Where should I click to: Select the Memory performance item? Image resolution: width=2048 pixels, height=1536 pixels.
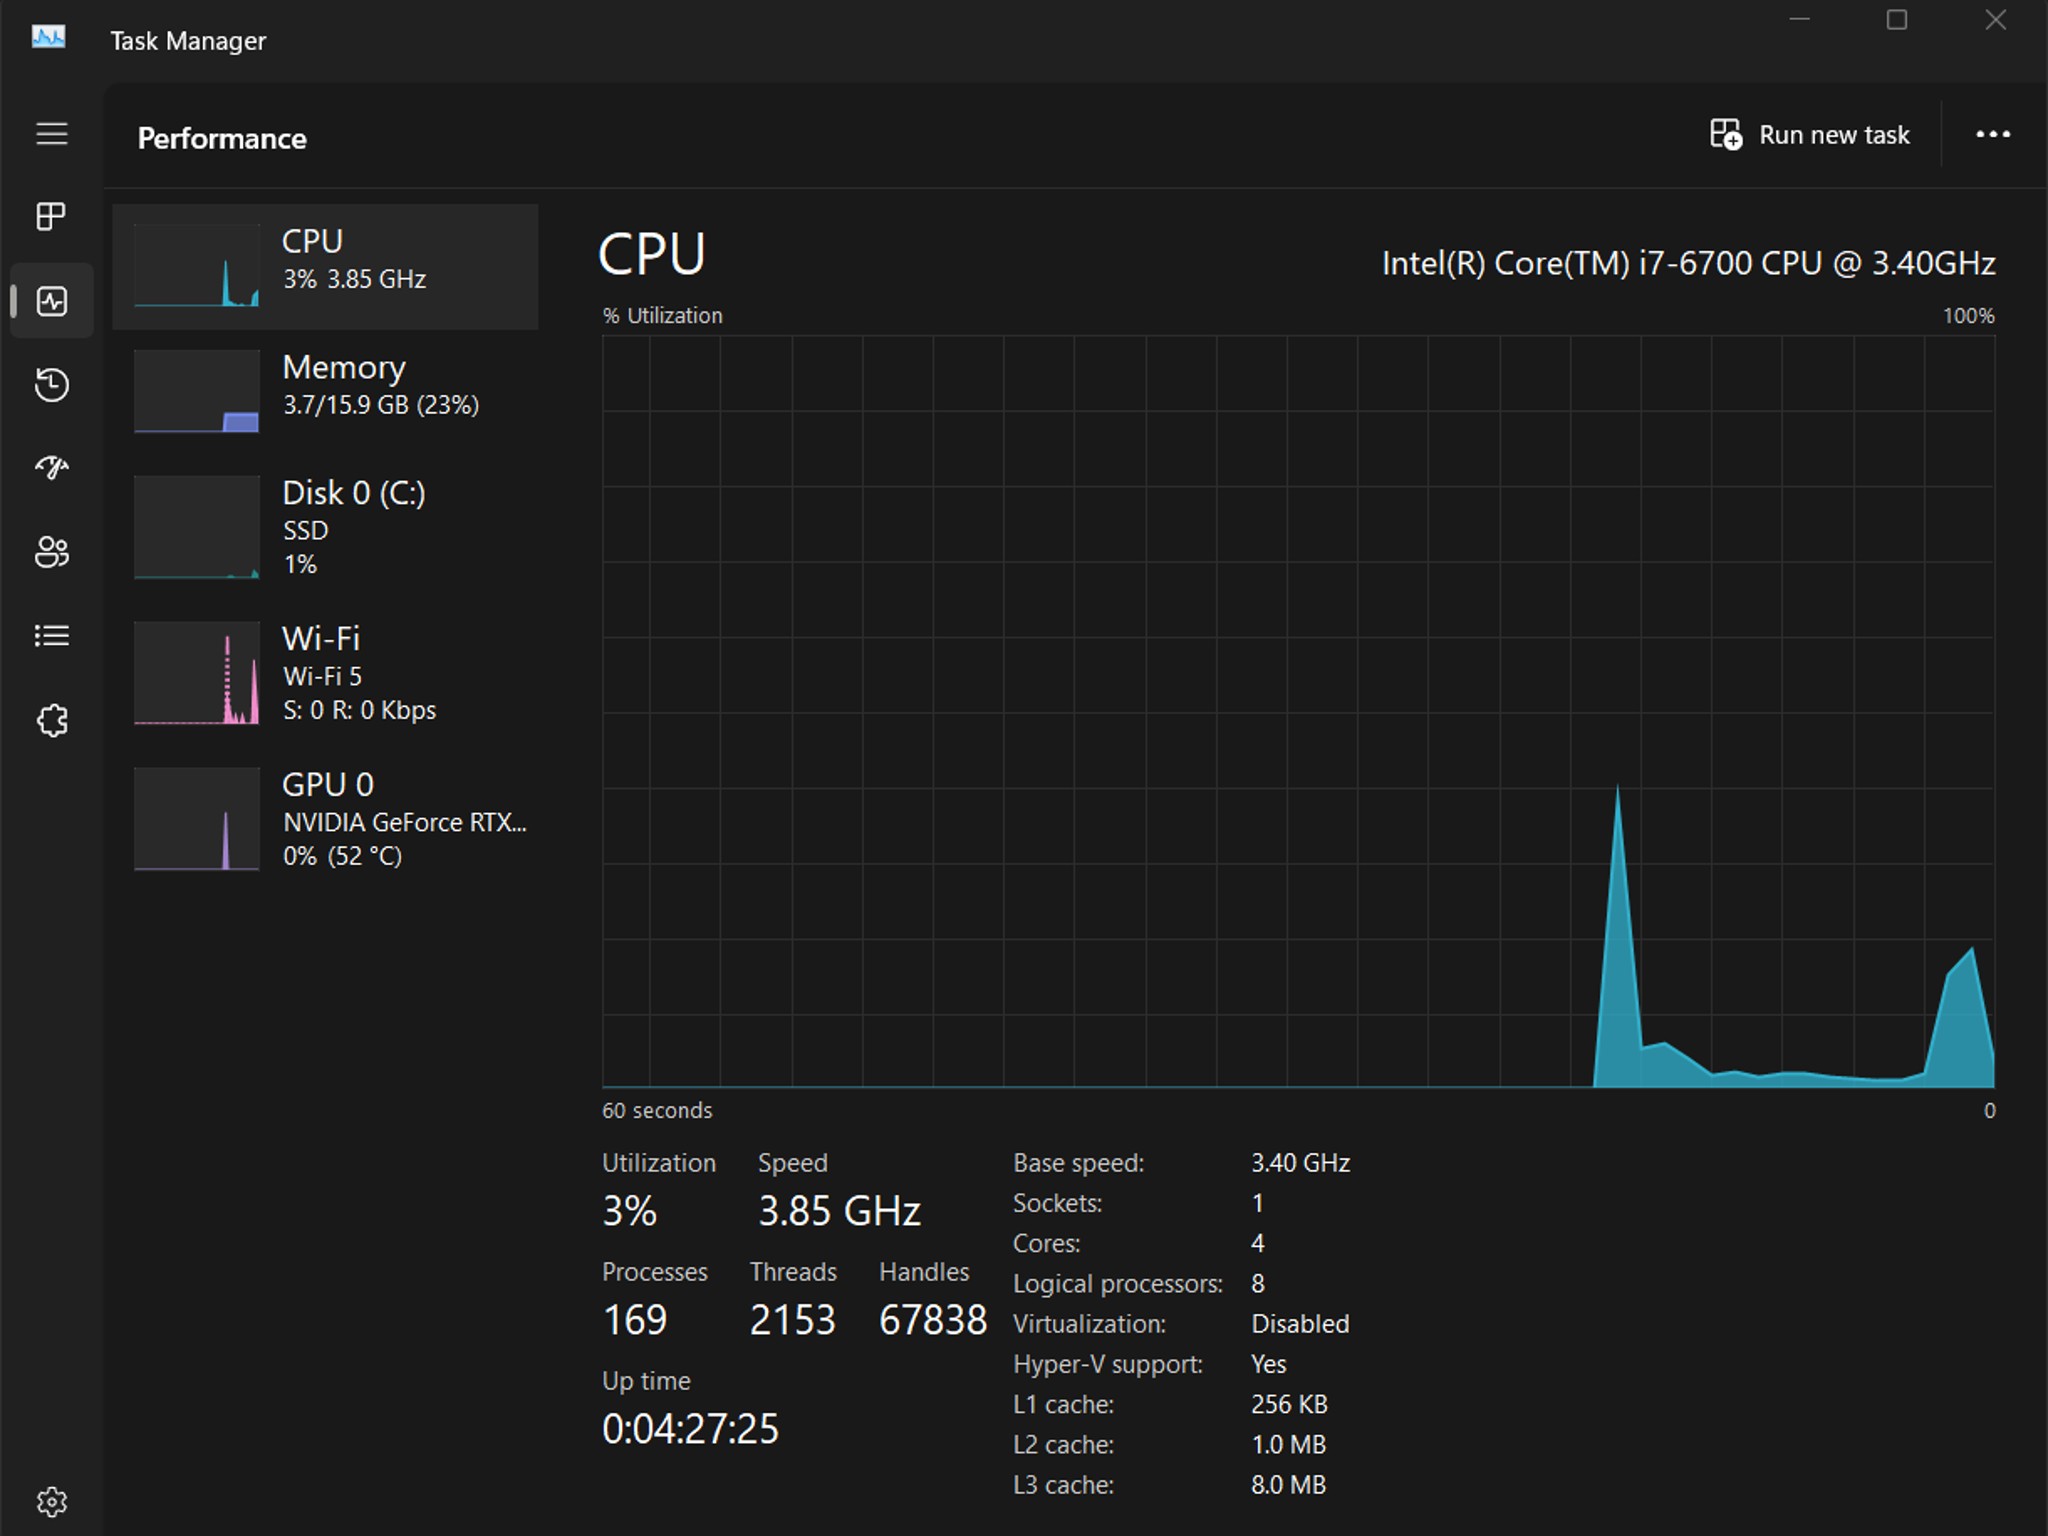pyautogui.click(x=325, y=391)
